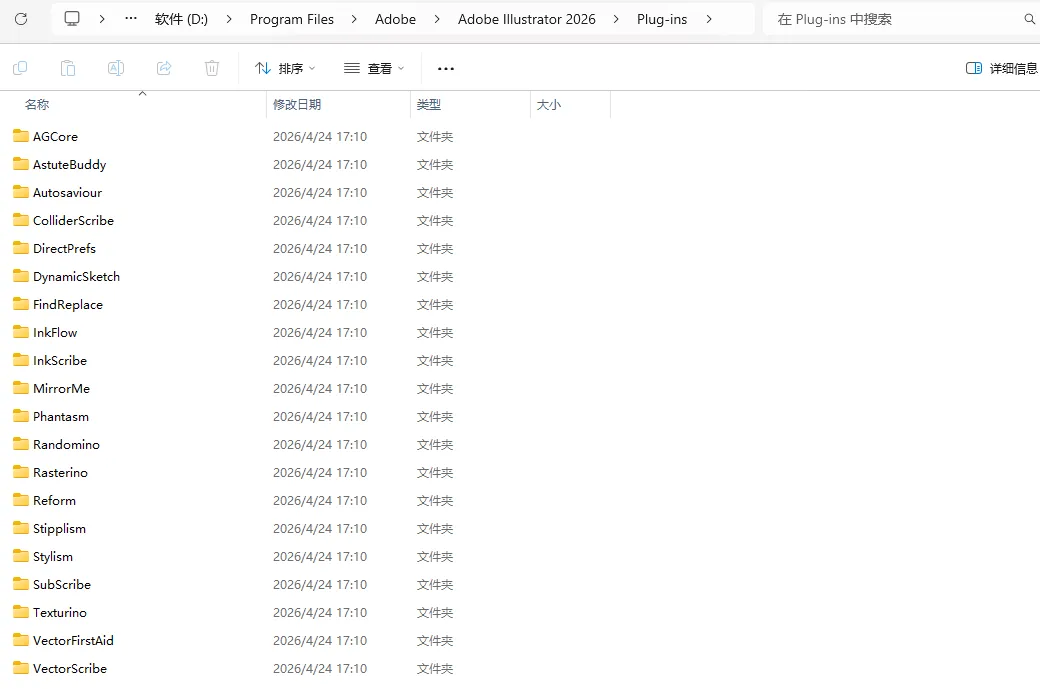The height and width of the screenshot is (689, 1040).
Task: Go to Adobe breadcrumb folder
Action: 395,19
